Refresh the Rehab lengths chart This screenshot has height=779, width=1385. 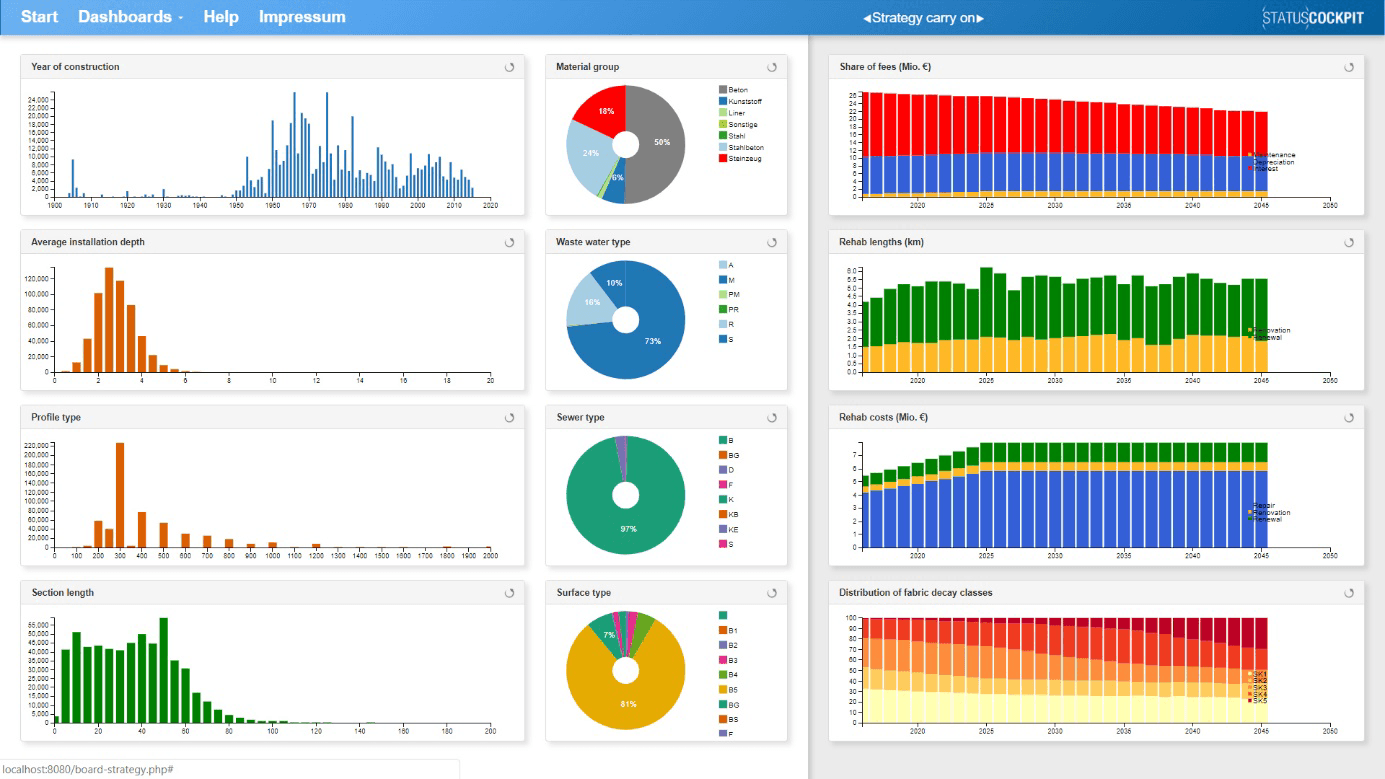tap(1349, 242)
